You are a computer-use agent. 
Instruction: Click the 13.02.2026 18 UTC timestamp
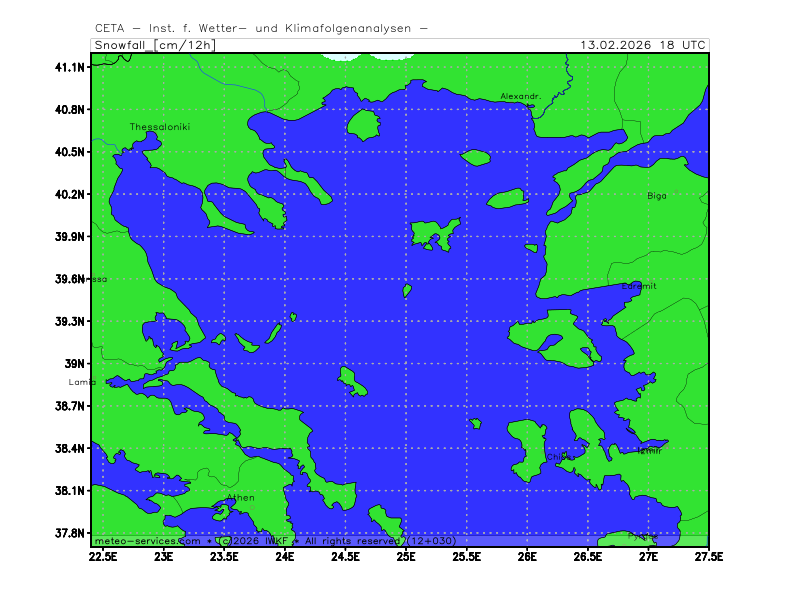644,45
